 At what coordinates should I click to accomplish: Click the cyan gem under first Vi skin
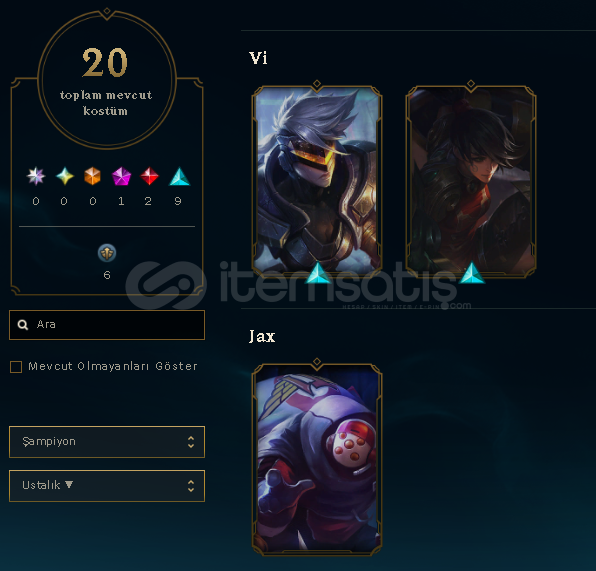pyautogui.click(x=318, y=273)
